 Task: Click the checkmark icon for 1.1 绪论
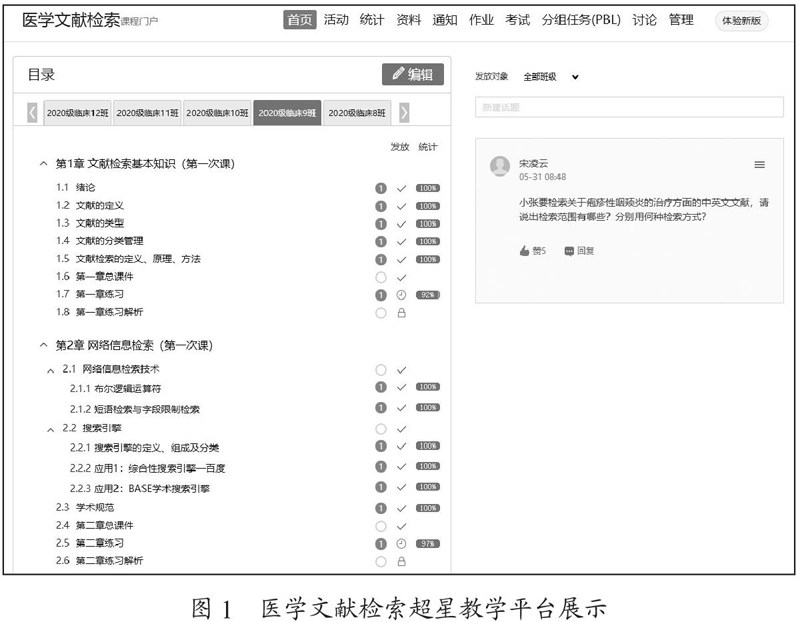[x=402, y=188]
